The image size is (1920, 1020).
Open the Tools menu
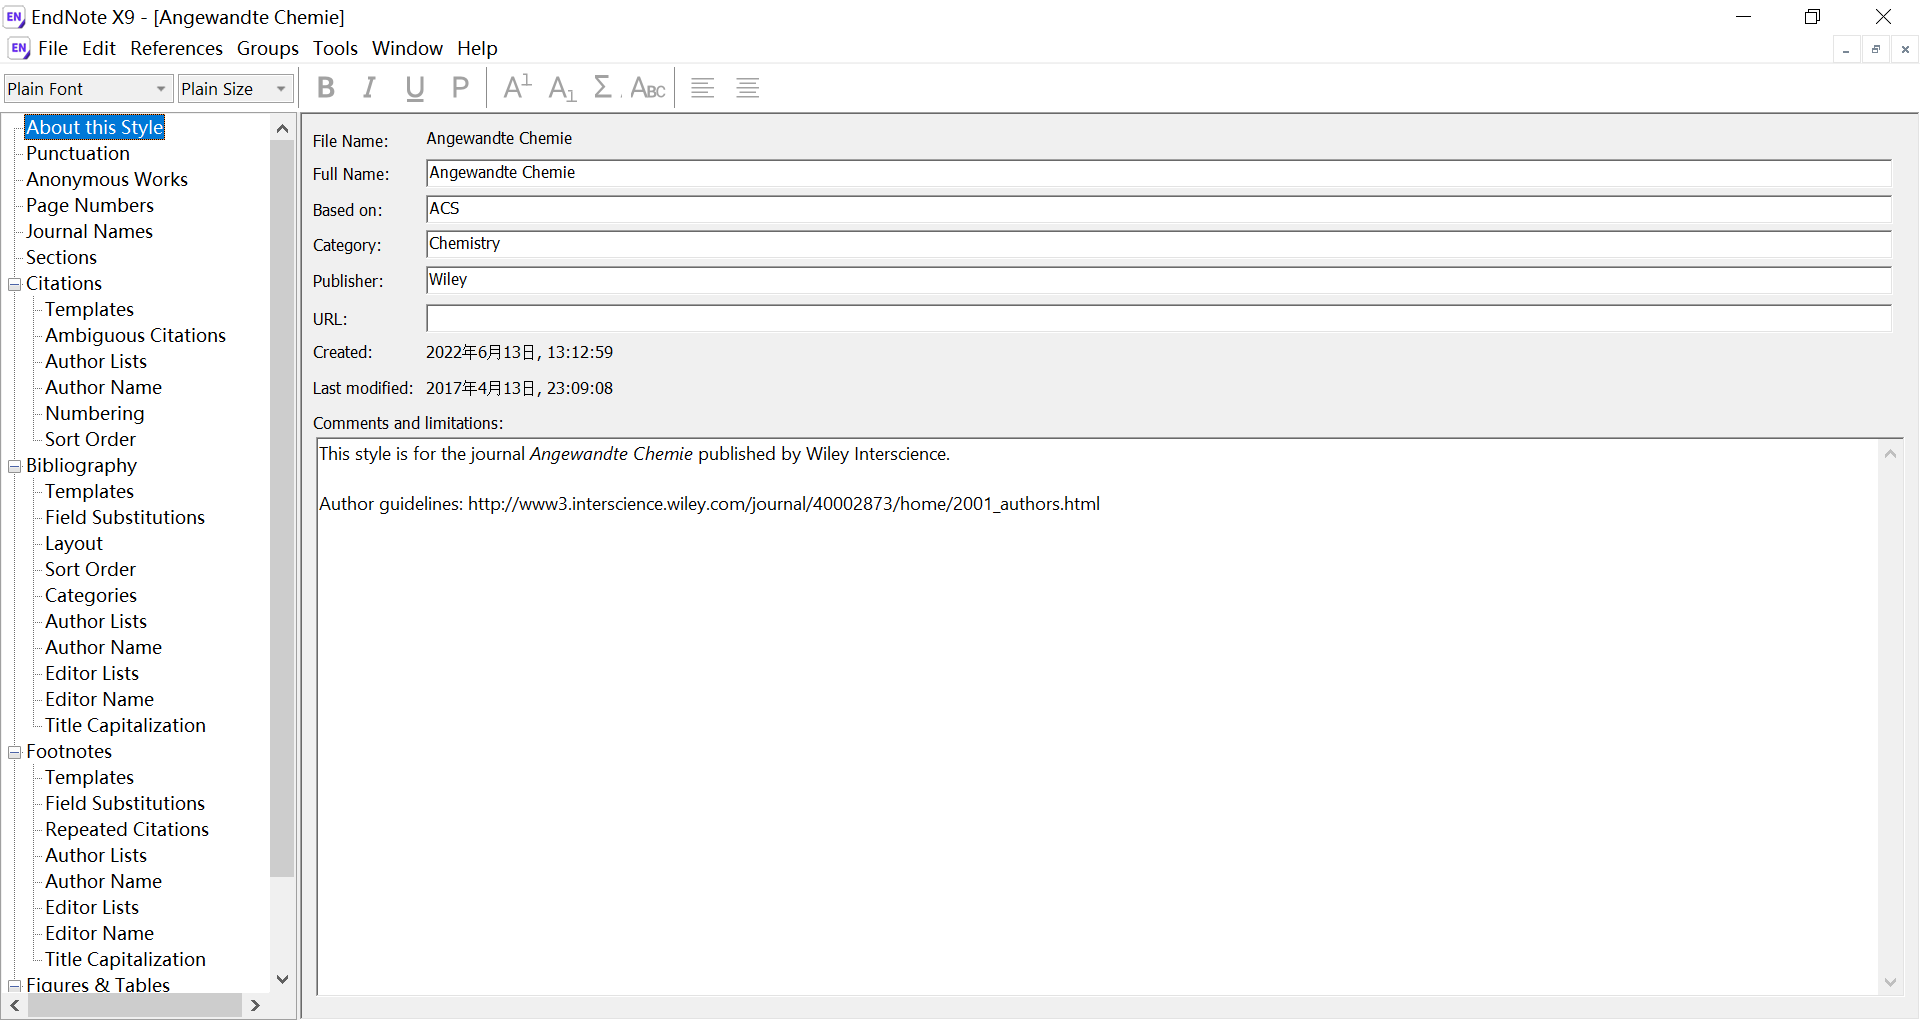[x=335, y=48]
